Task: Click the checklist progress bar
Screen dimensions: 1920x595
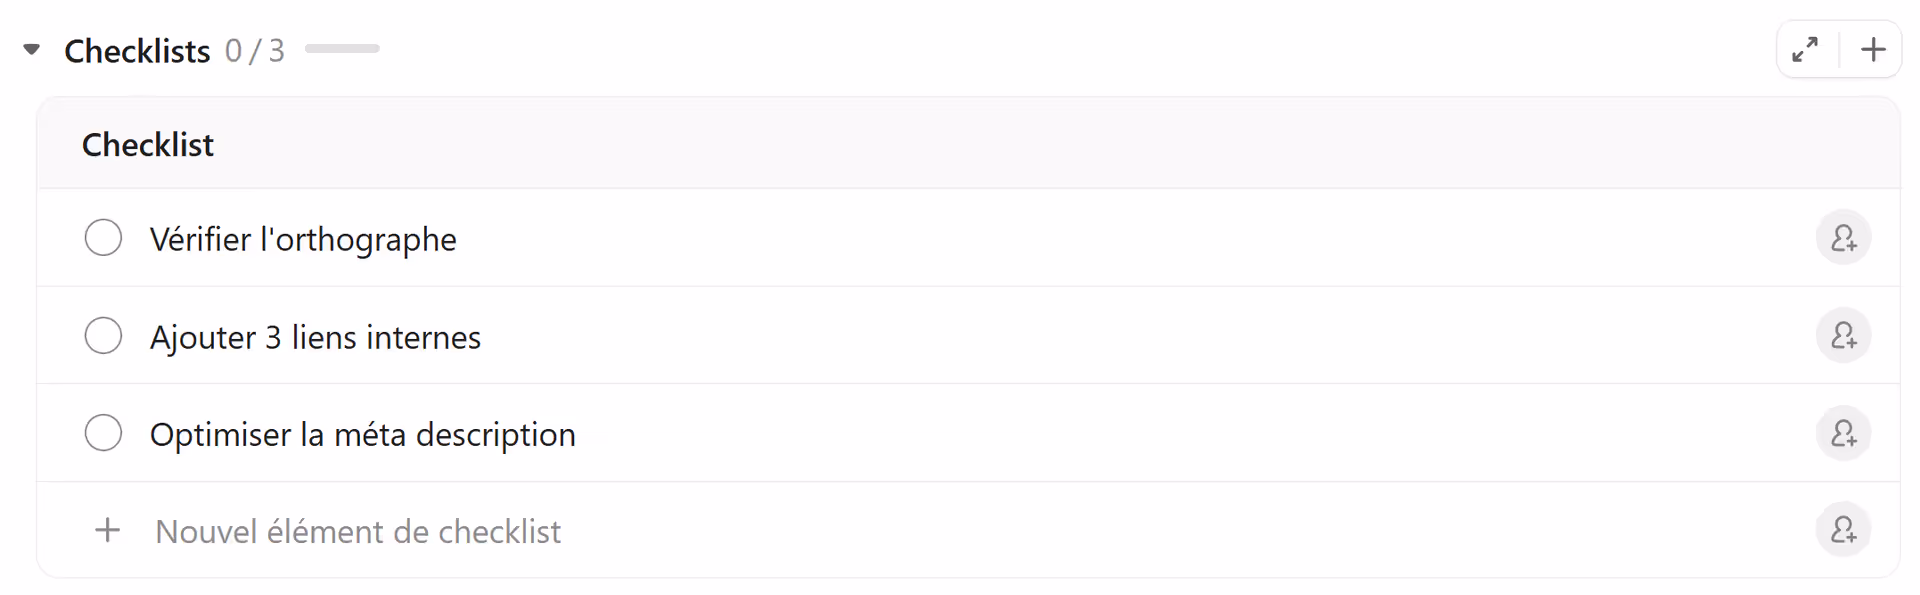Action: click(x=342, y=49)
